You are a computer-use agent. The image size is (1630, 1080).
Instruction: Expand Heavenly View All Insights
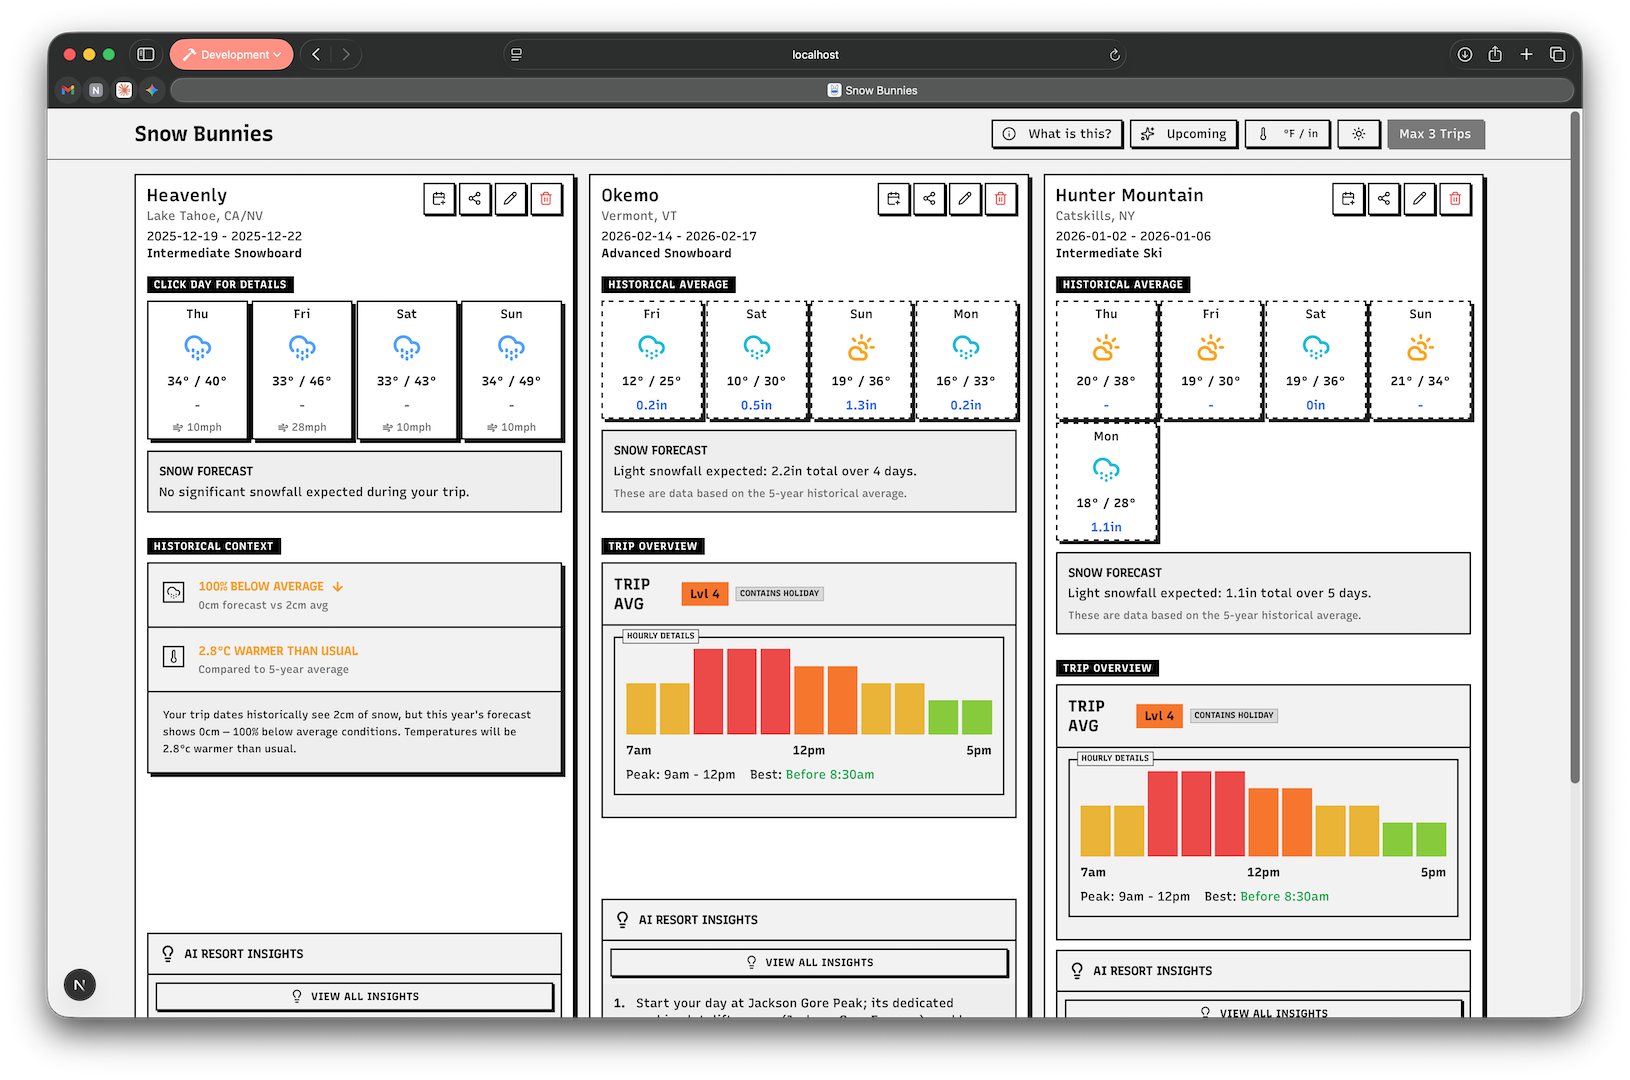coord(355,996)
